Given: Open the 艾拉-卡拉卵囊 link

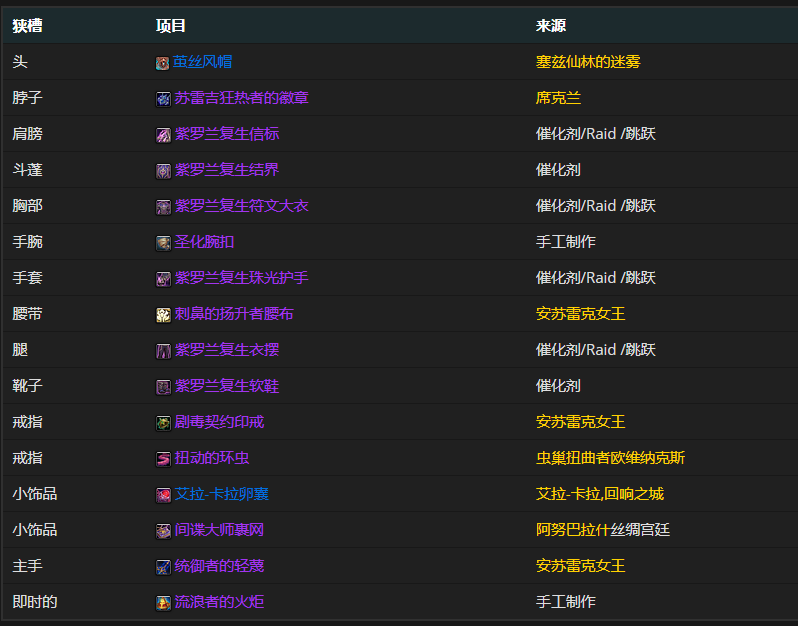Looking at the screenshot, I should [x=221, y=494].
